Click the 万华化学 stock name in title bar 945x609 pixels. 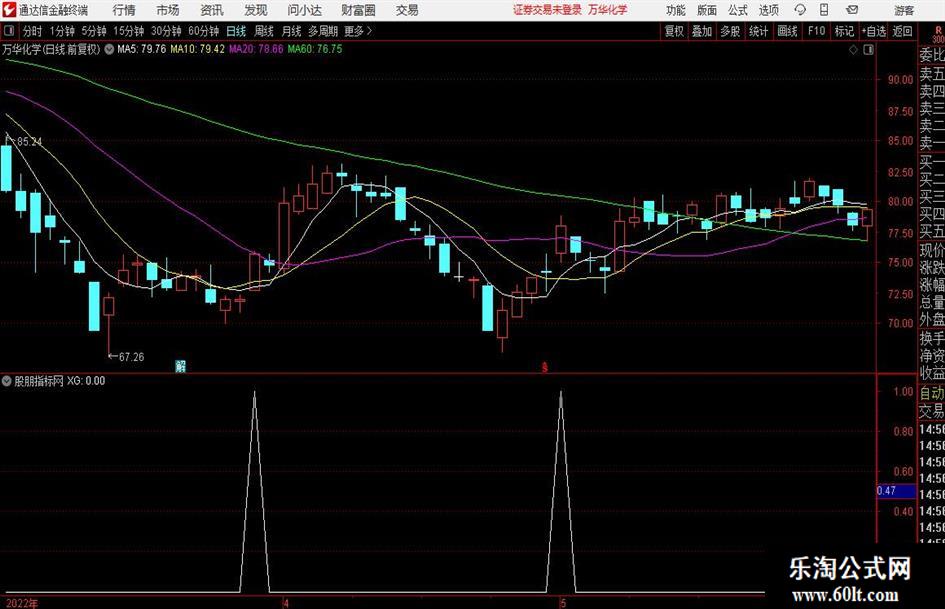pos(608,10)
